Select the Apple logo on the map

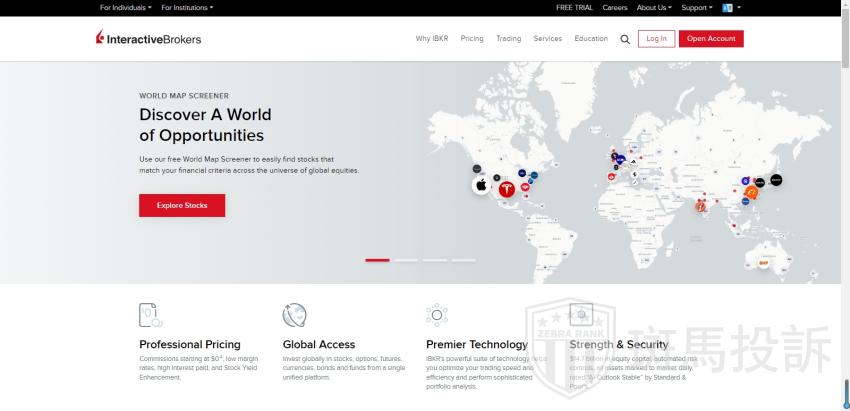[481, 185]
